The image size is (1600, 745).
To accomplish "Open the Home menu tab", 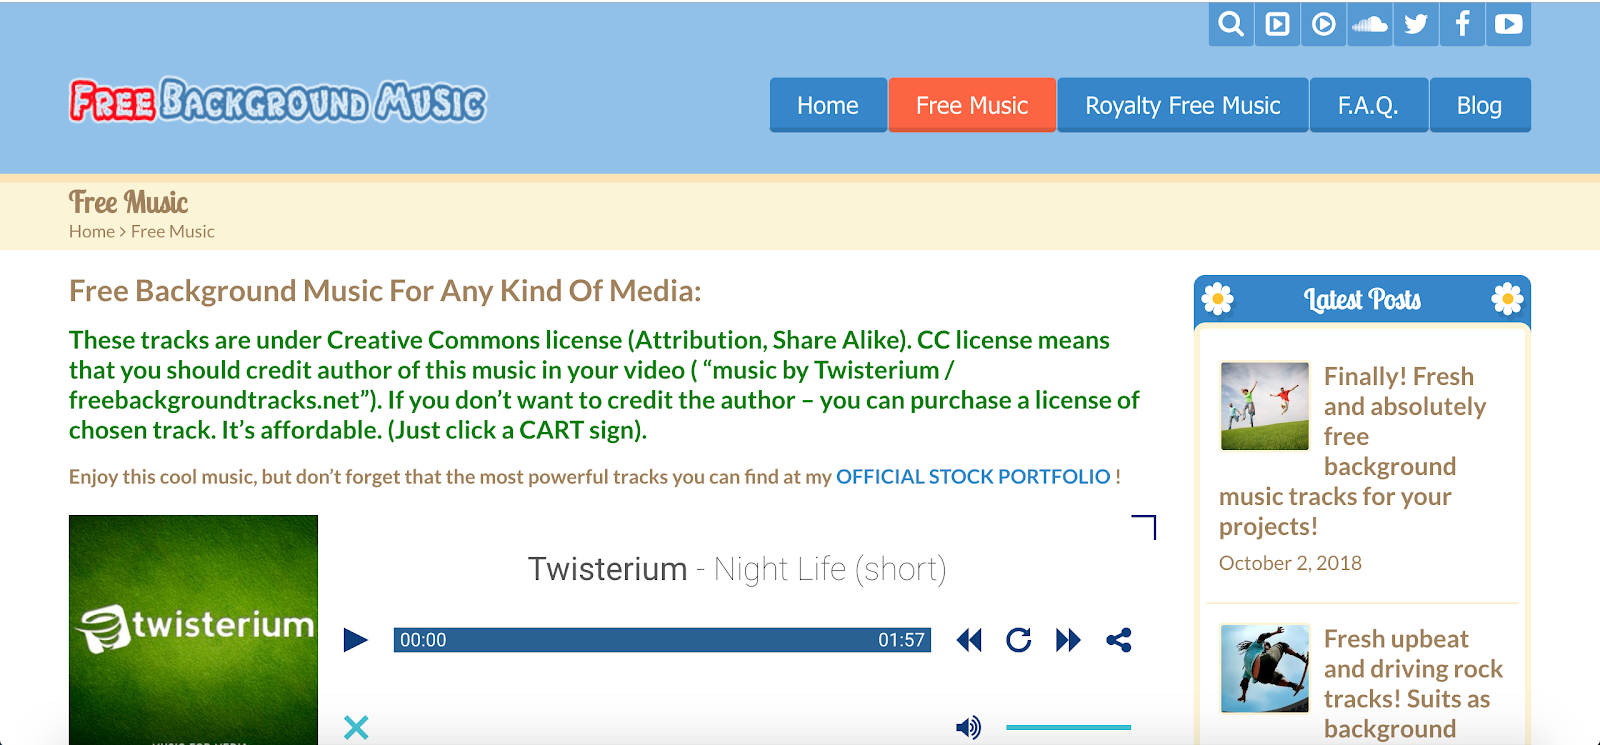I will click(828, 105).
